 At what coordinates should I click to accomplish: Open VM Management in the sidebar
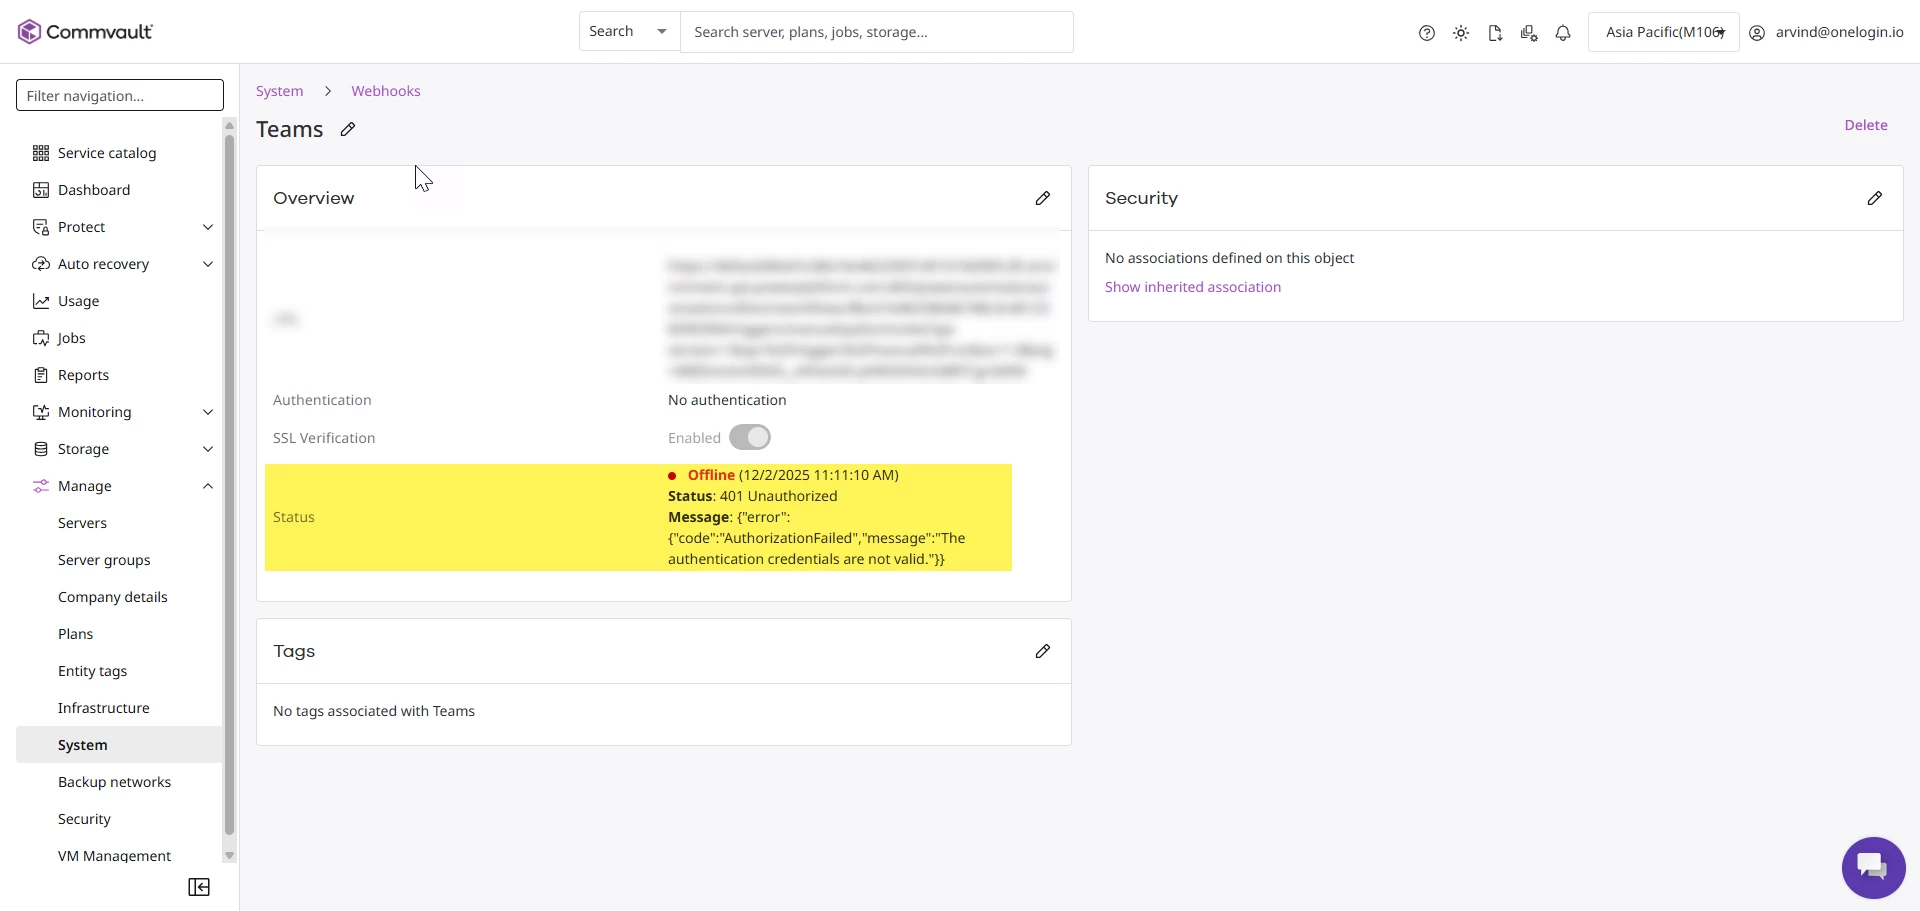pyautogui.click(x=114, y=856)
